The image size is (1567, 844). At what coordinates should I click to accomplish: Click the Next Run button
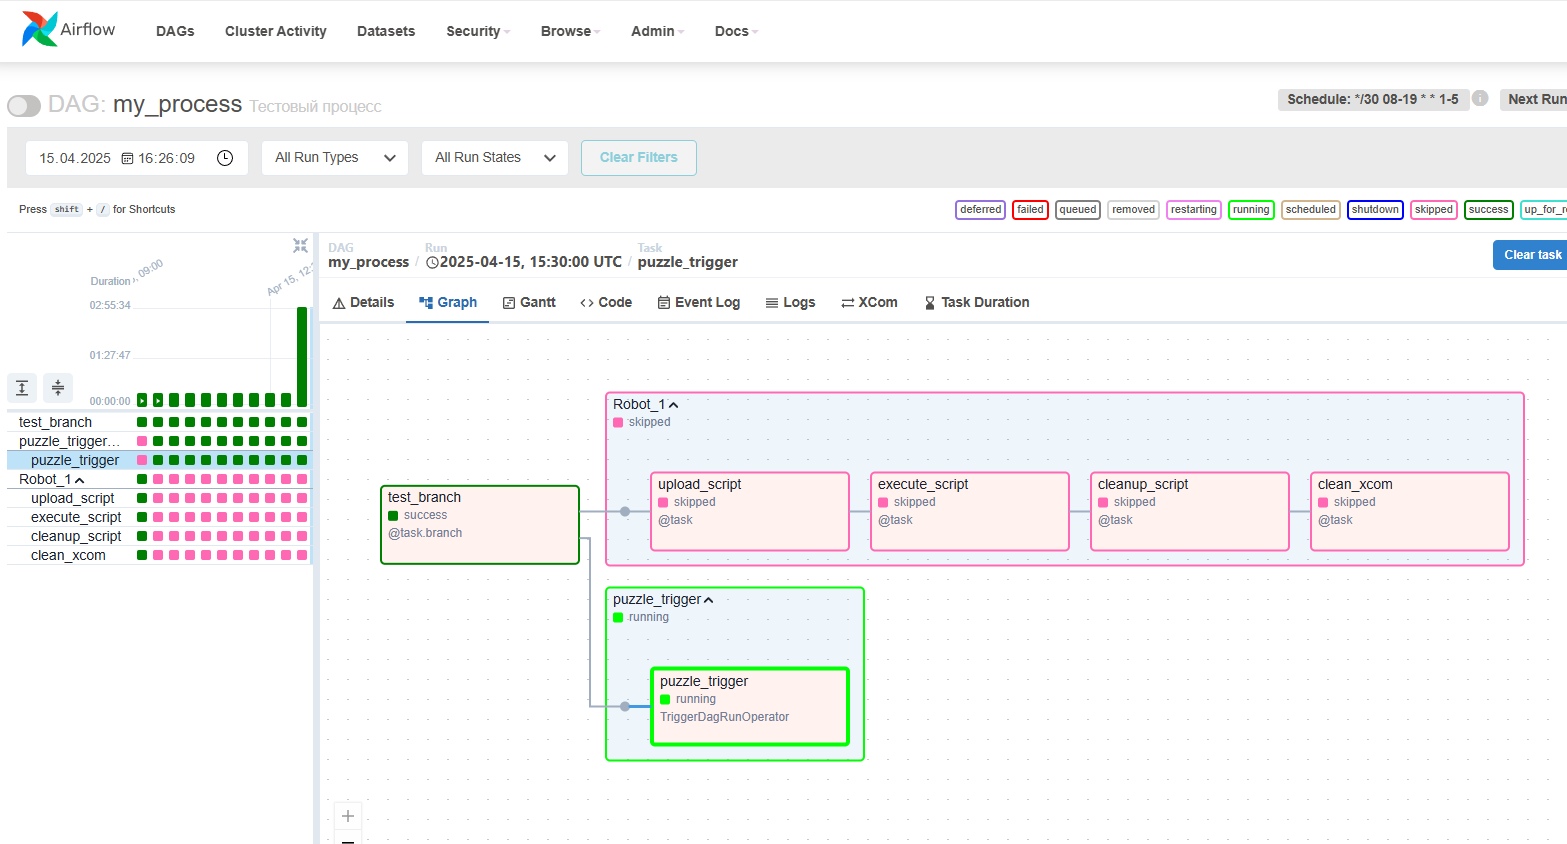coord(1536,99)
